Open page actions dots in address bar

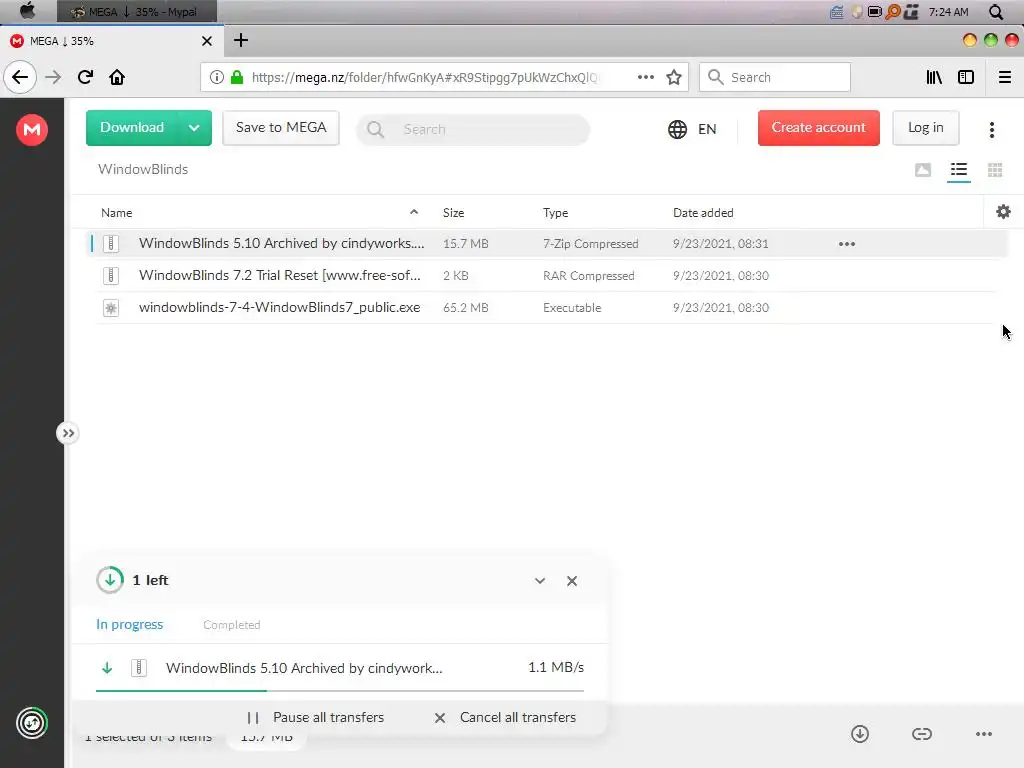(x=646, y=77)
